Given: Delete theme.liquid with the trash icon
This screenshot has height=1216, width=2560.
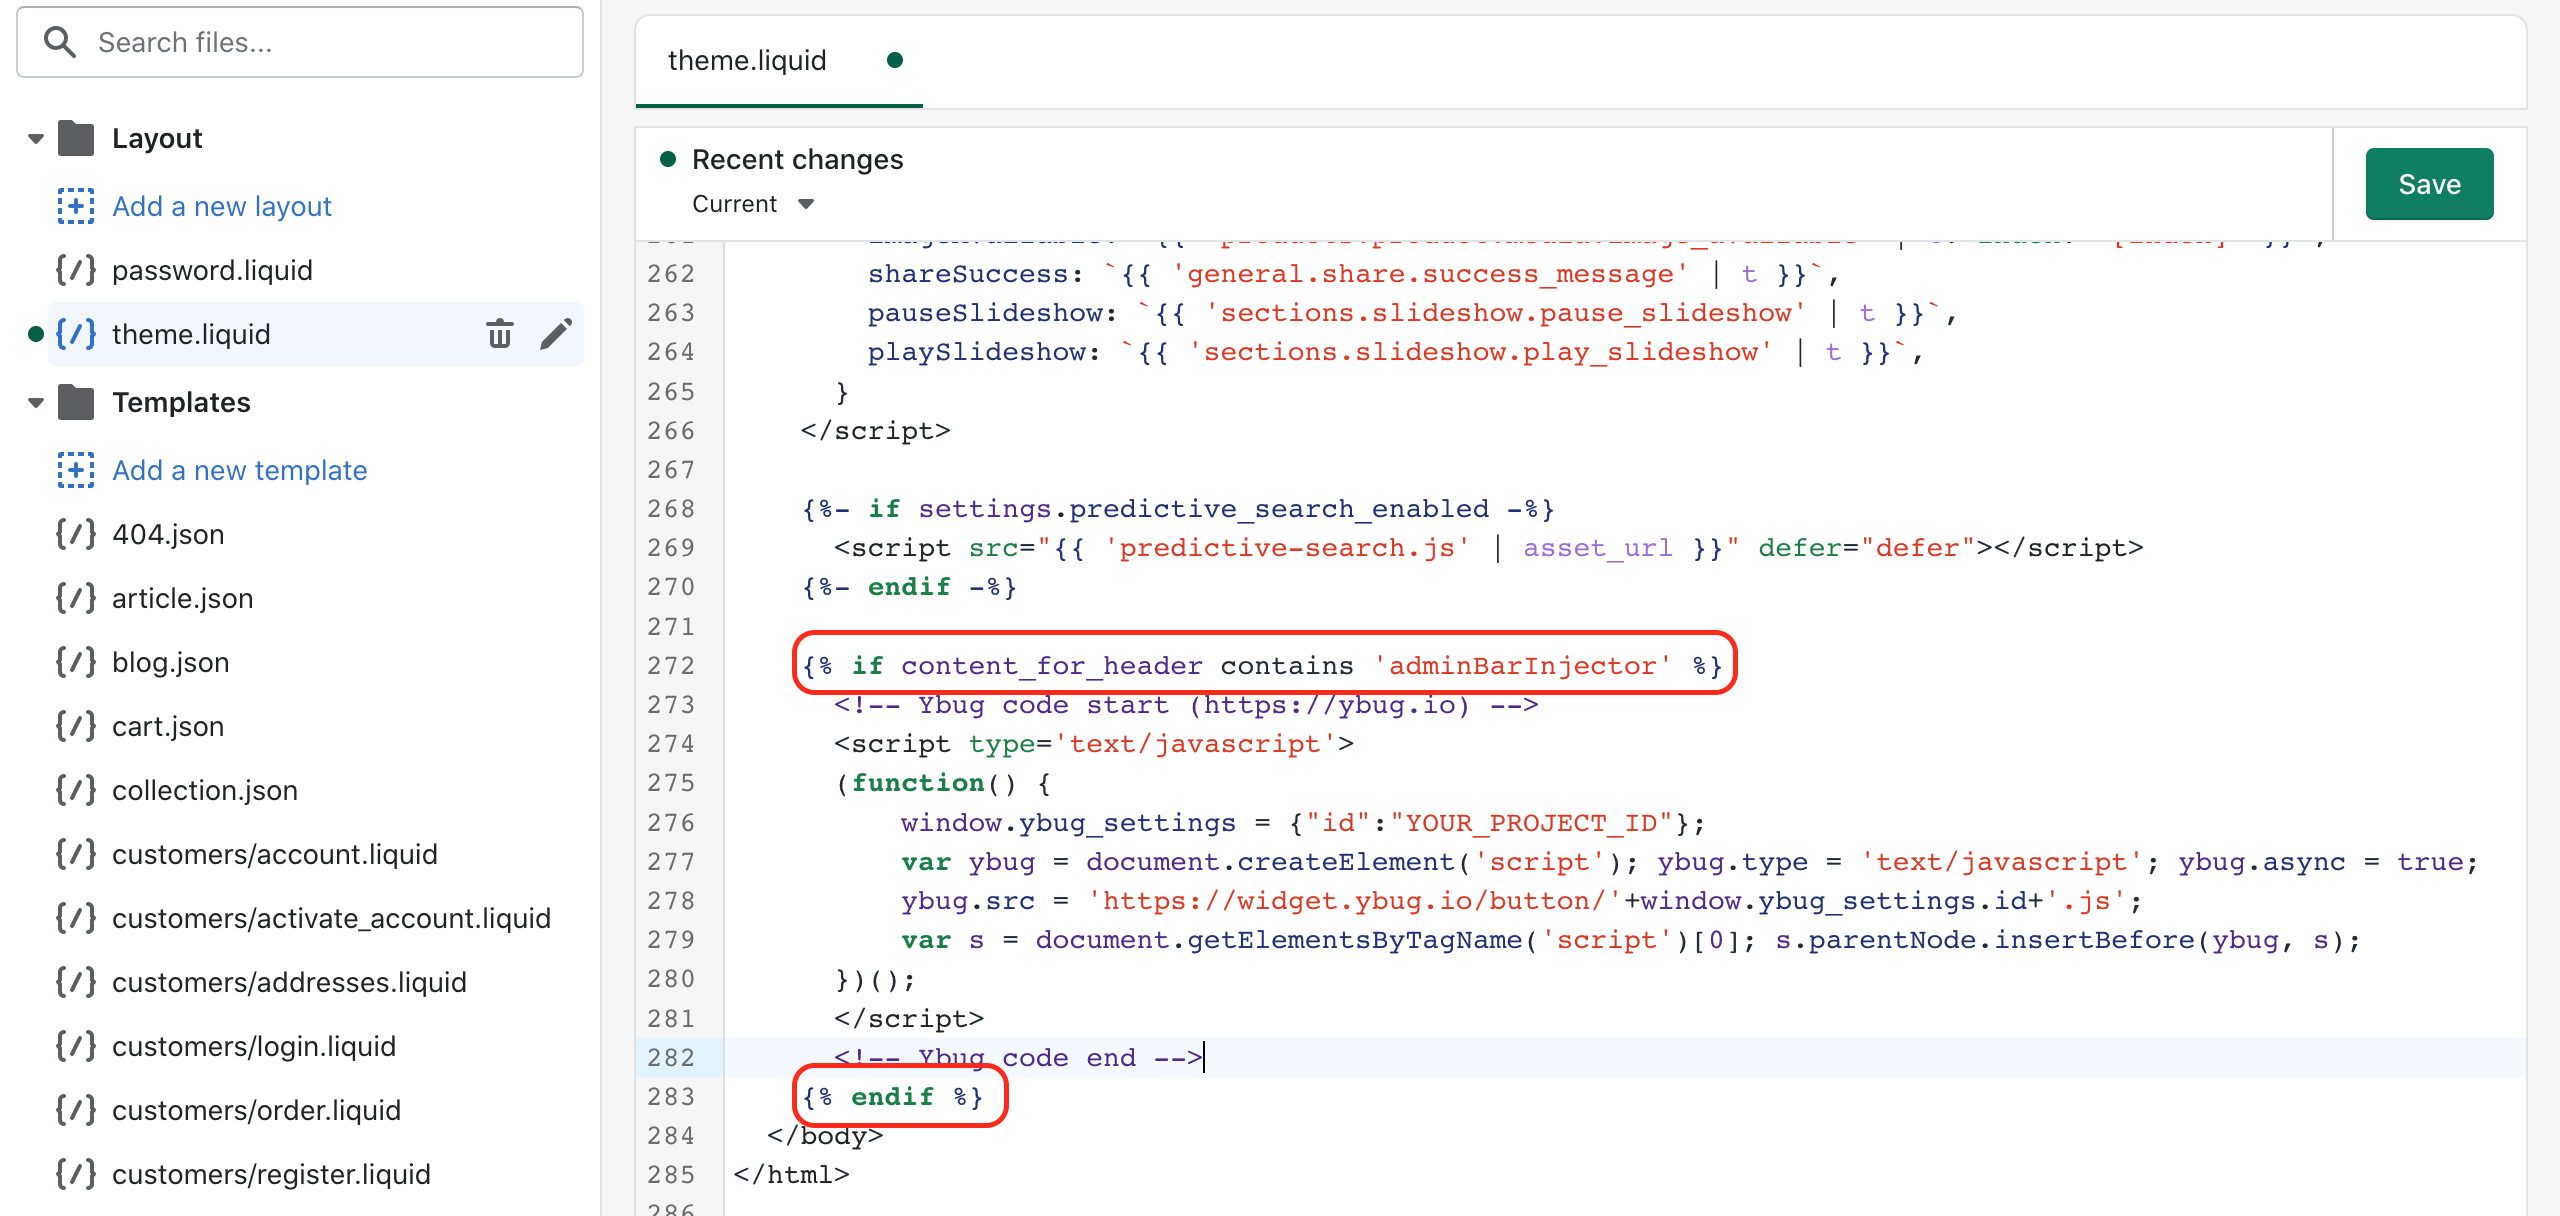Looking at the screenshot, I should pyautogui.click(x=500, y=334).
